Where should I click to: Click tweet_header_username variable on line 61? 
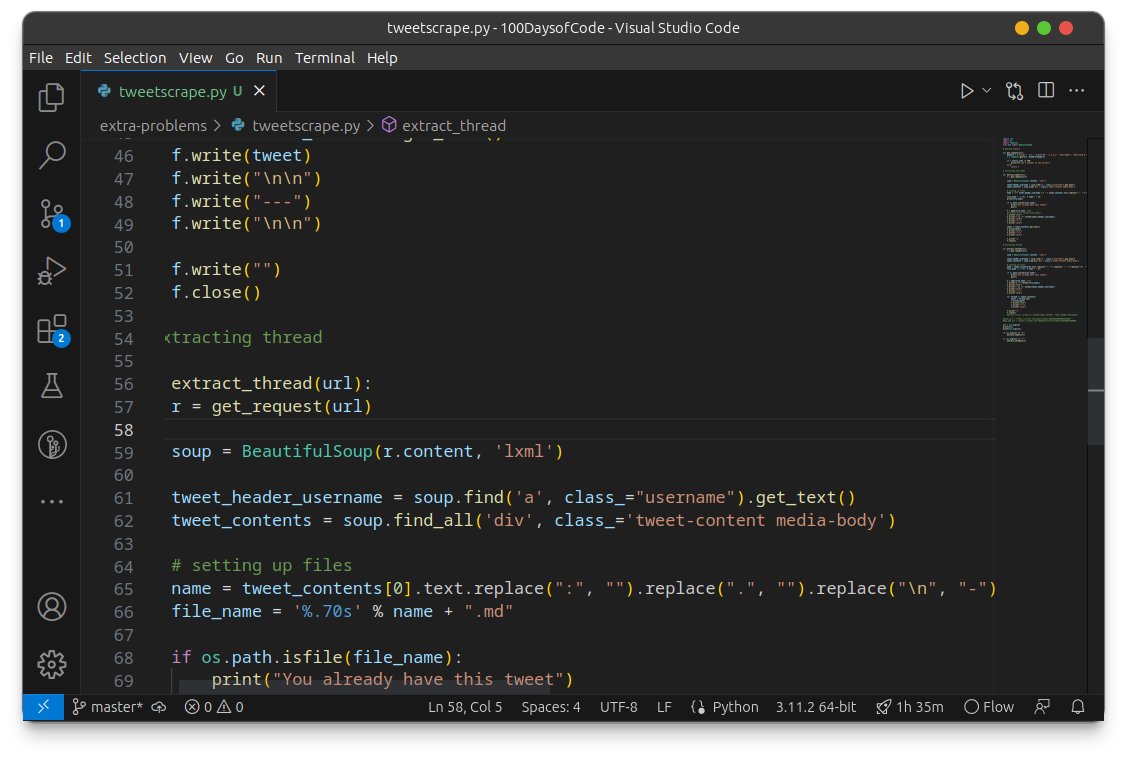[277, 498]
